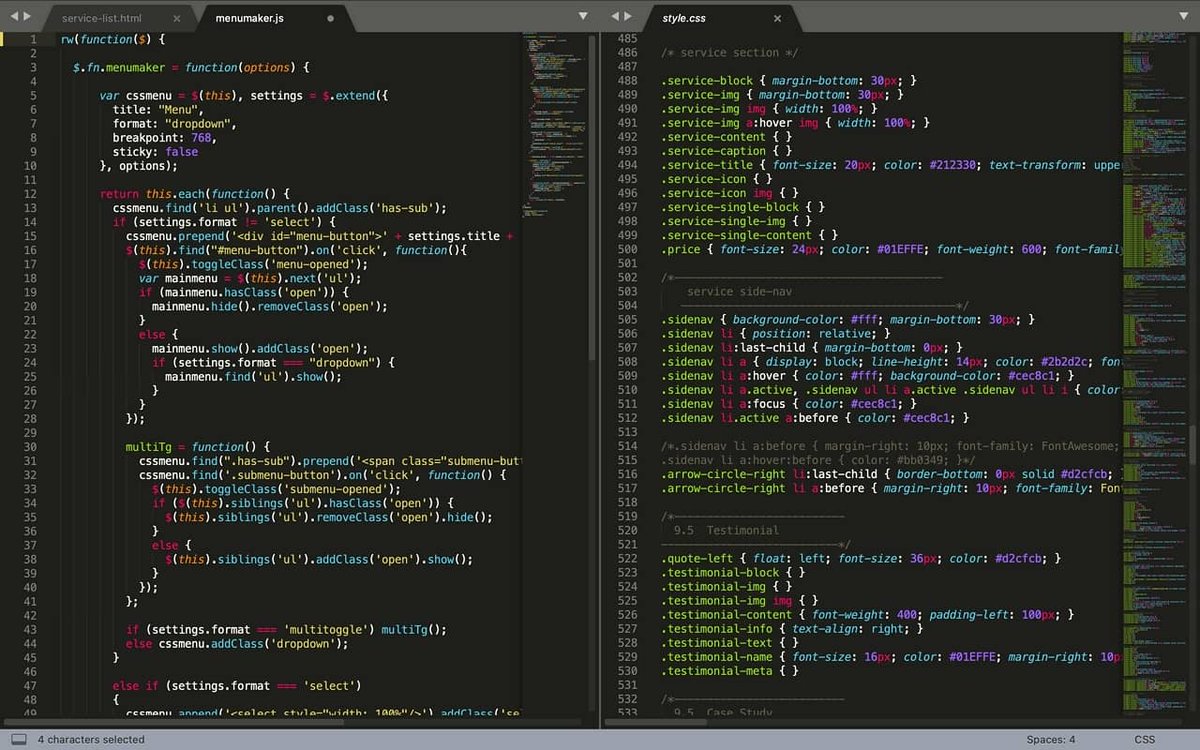This screenshot has height=750, width=1200.
Task: Click line number 12 in menumaker.js gutter
Action: tap(30, 194)
